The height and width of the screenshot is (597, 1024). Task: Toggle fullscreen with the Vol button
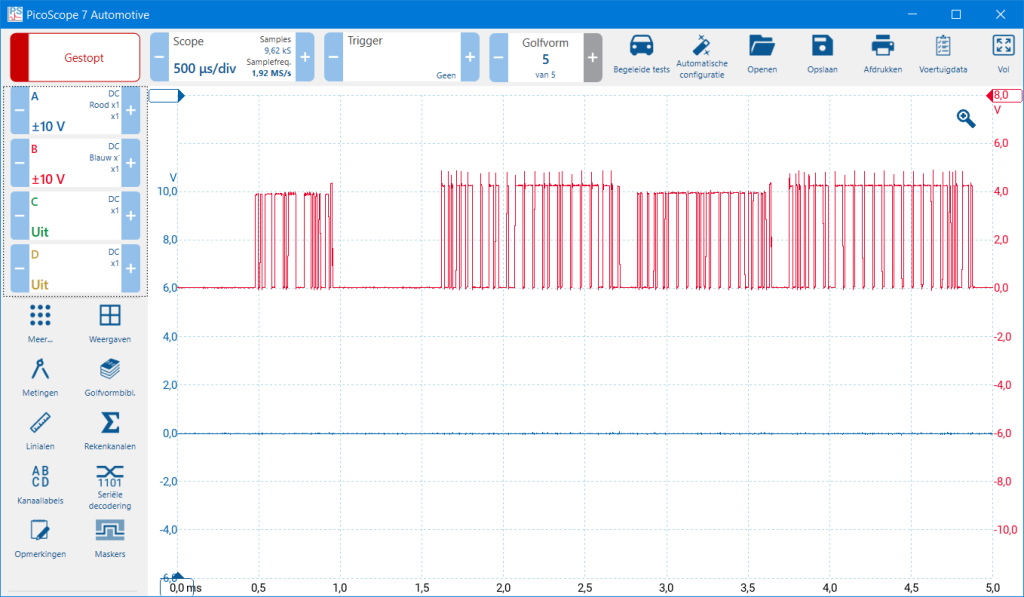(x=1003, y=55)
